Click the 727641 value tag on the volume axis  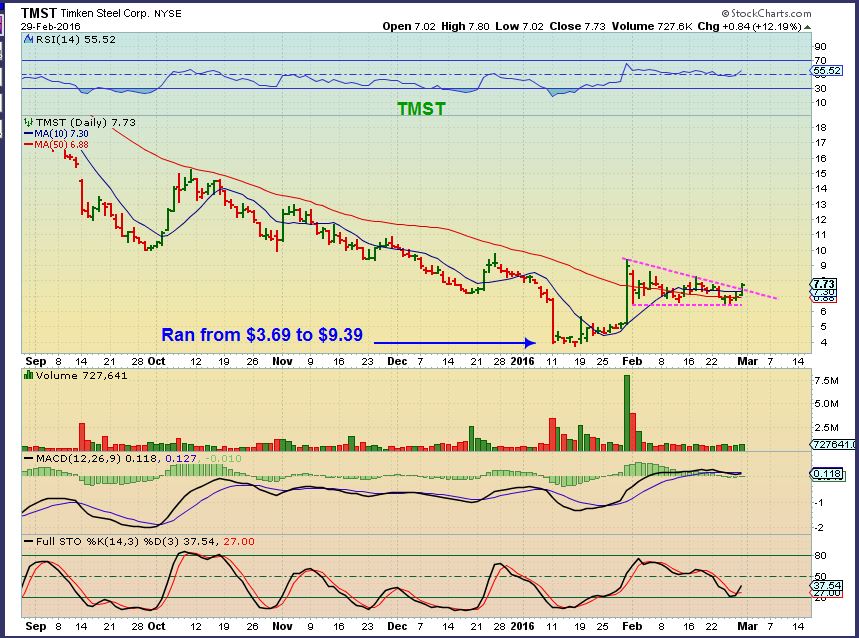[834, 444]
